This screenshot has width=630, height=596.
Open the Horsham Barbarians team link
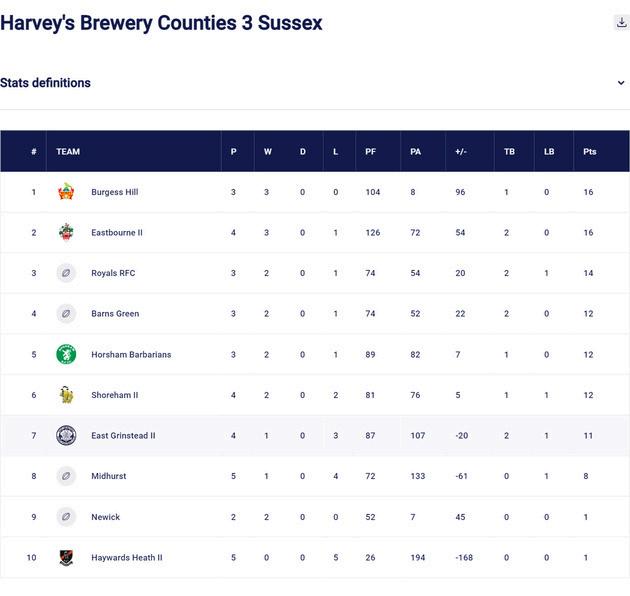click(131, 354)
